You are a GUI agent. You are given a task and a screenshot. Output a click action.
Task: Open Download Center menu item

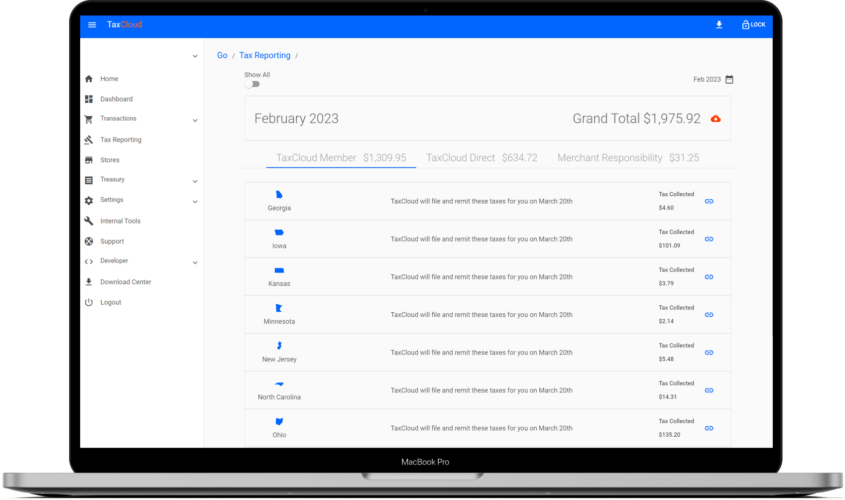click(x=126, y=282)
